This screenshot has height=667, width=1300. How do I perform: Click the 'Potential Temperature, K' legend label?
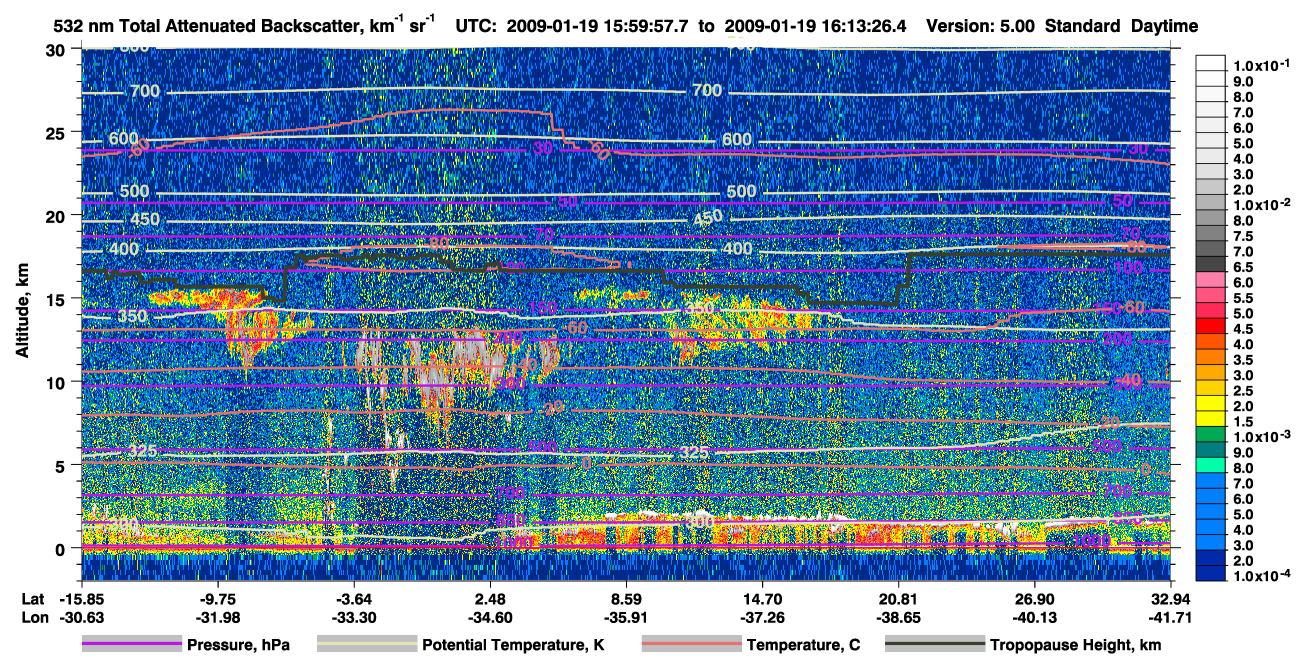click(513, 645)
